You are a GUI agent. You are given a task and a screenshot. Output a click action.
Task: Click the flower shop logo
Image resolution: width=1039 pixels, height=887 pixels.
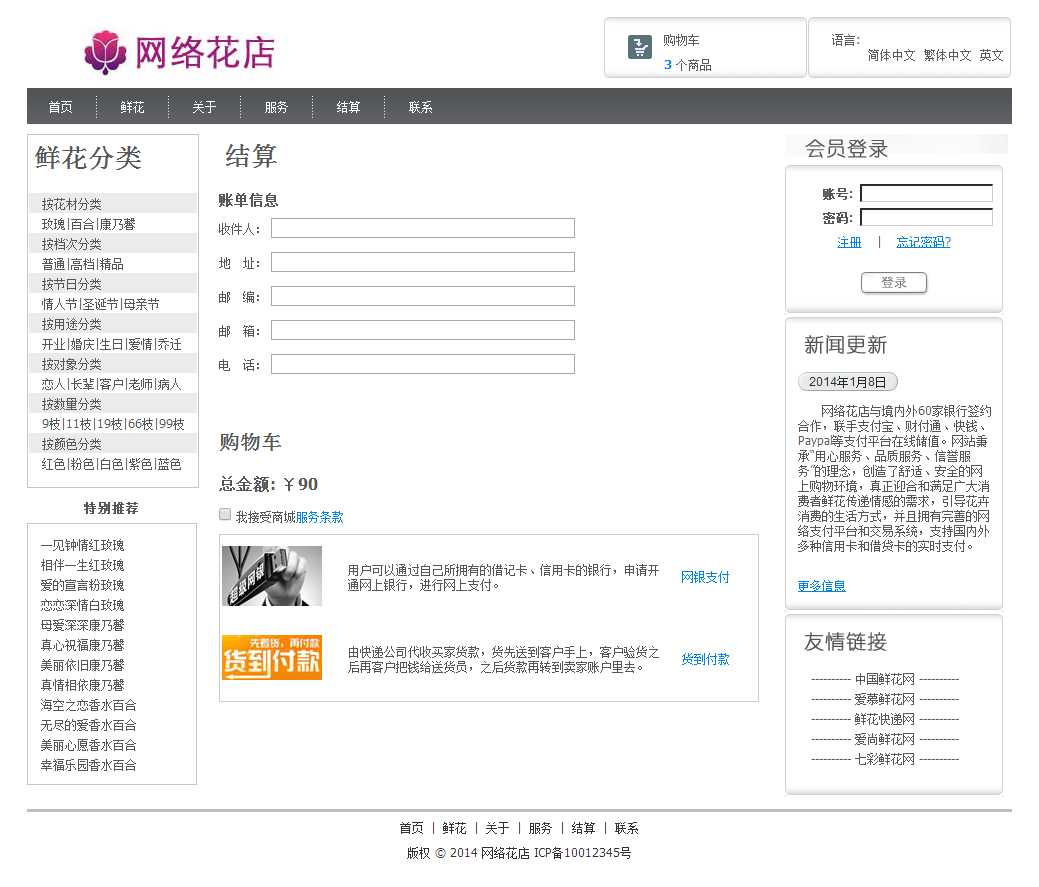180,52
